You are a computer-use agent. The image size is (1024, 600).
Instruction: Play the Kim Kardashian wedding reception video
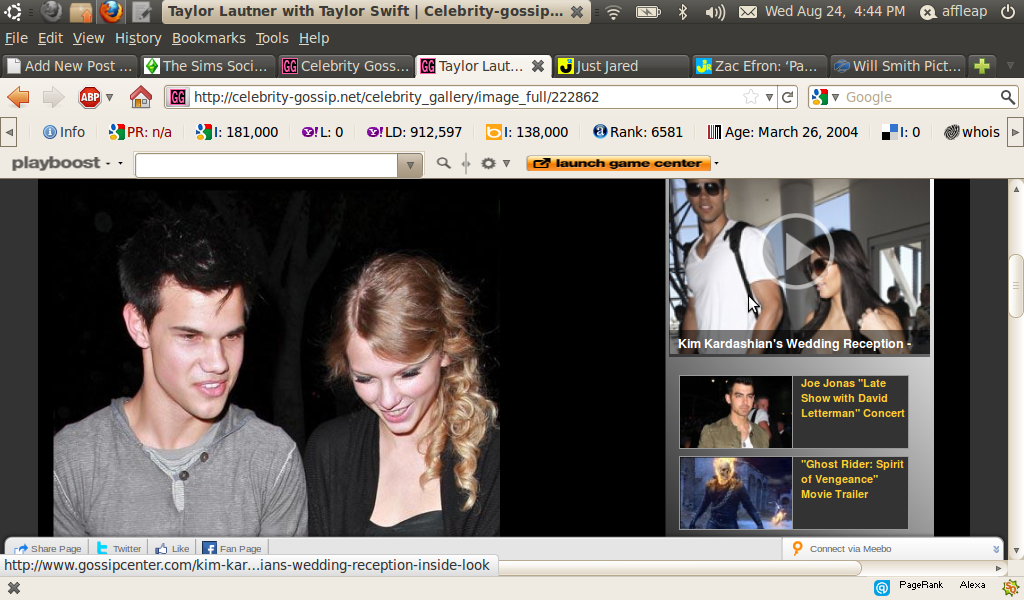click(797, 251)
